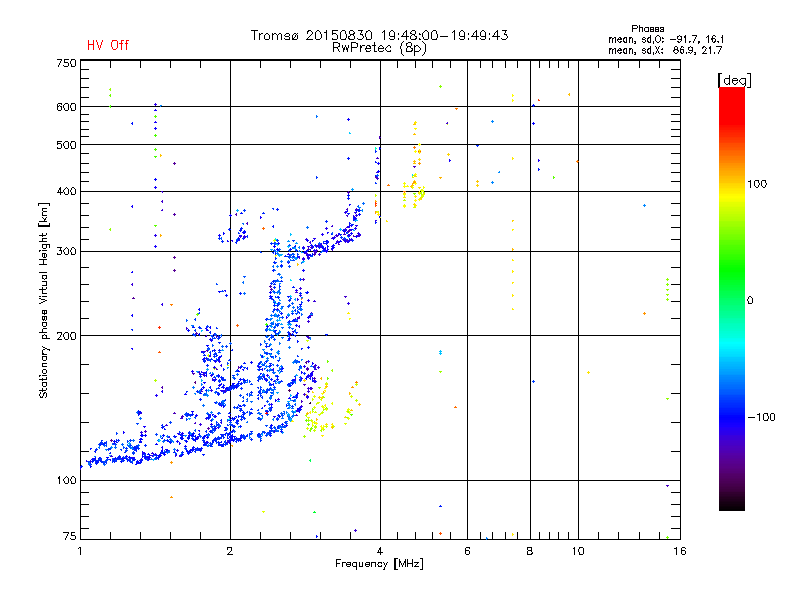Click the x-axis label '6'
The height and width of the screenshot is (600, 800).
467,551
